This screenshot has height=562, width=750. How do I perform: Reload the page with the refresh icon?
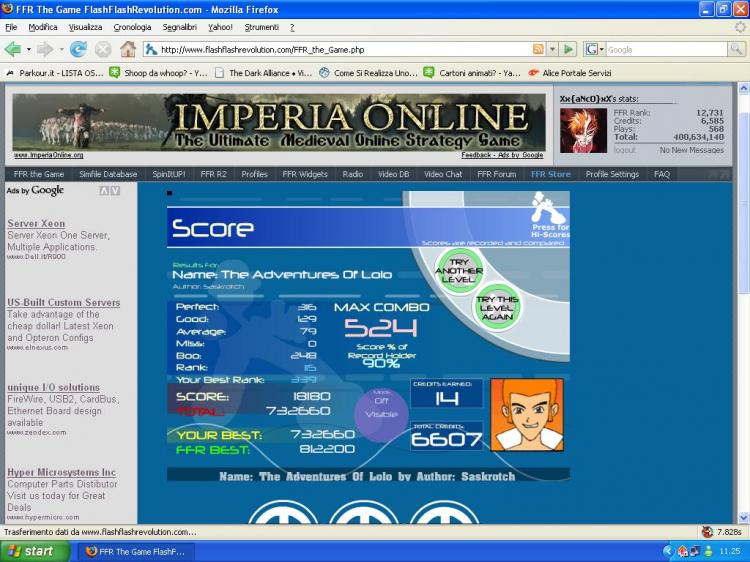click(78, 49)
